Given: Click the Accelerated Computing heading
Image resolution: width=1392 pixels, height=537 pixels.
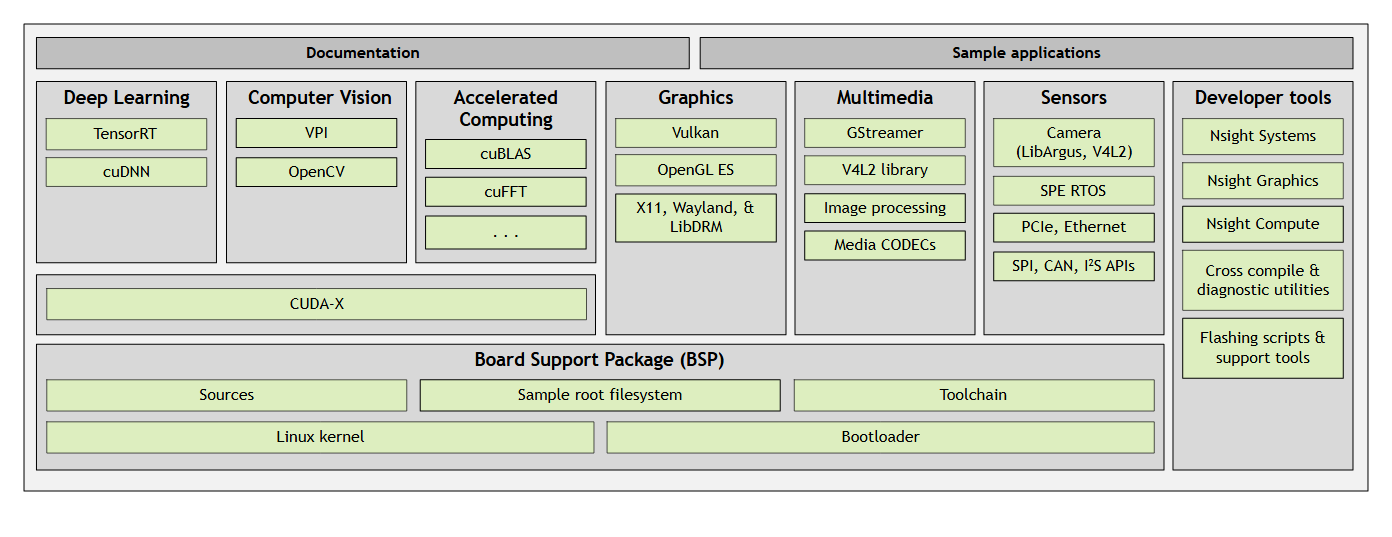Looking at the screenshot, I should 506,108.
